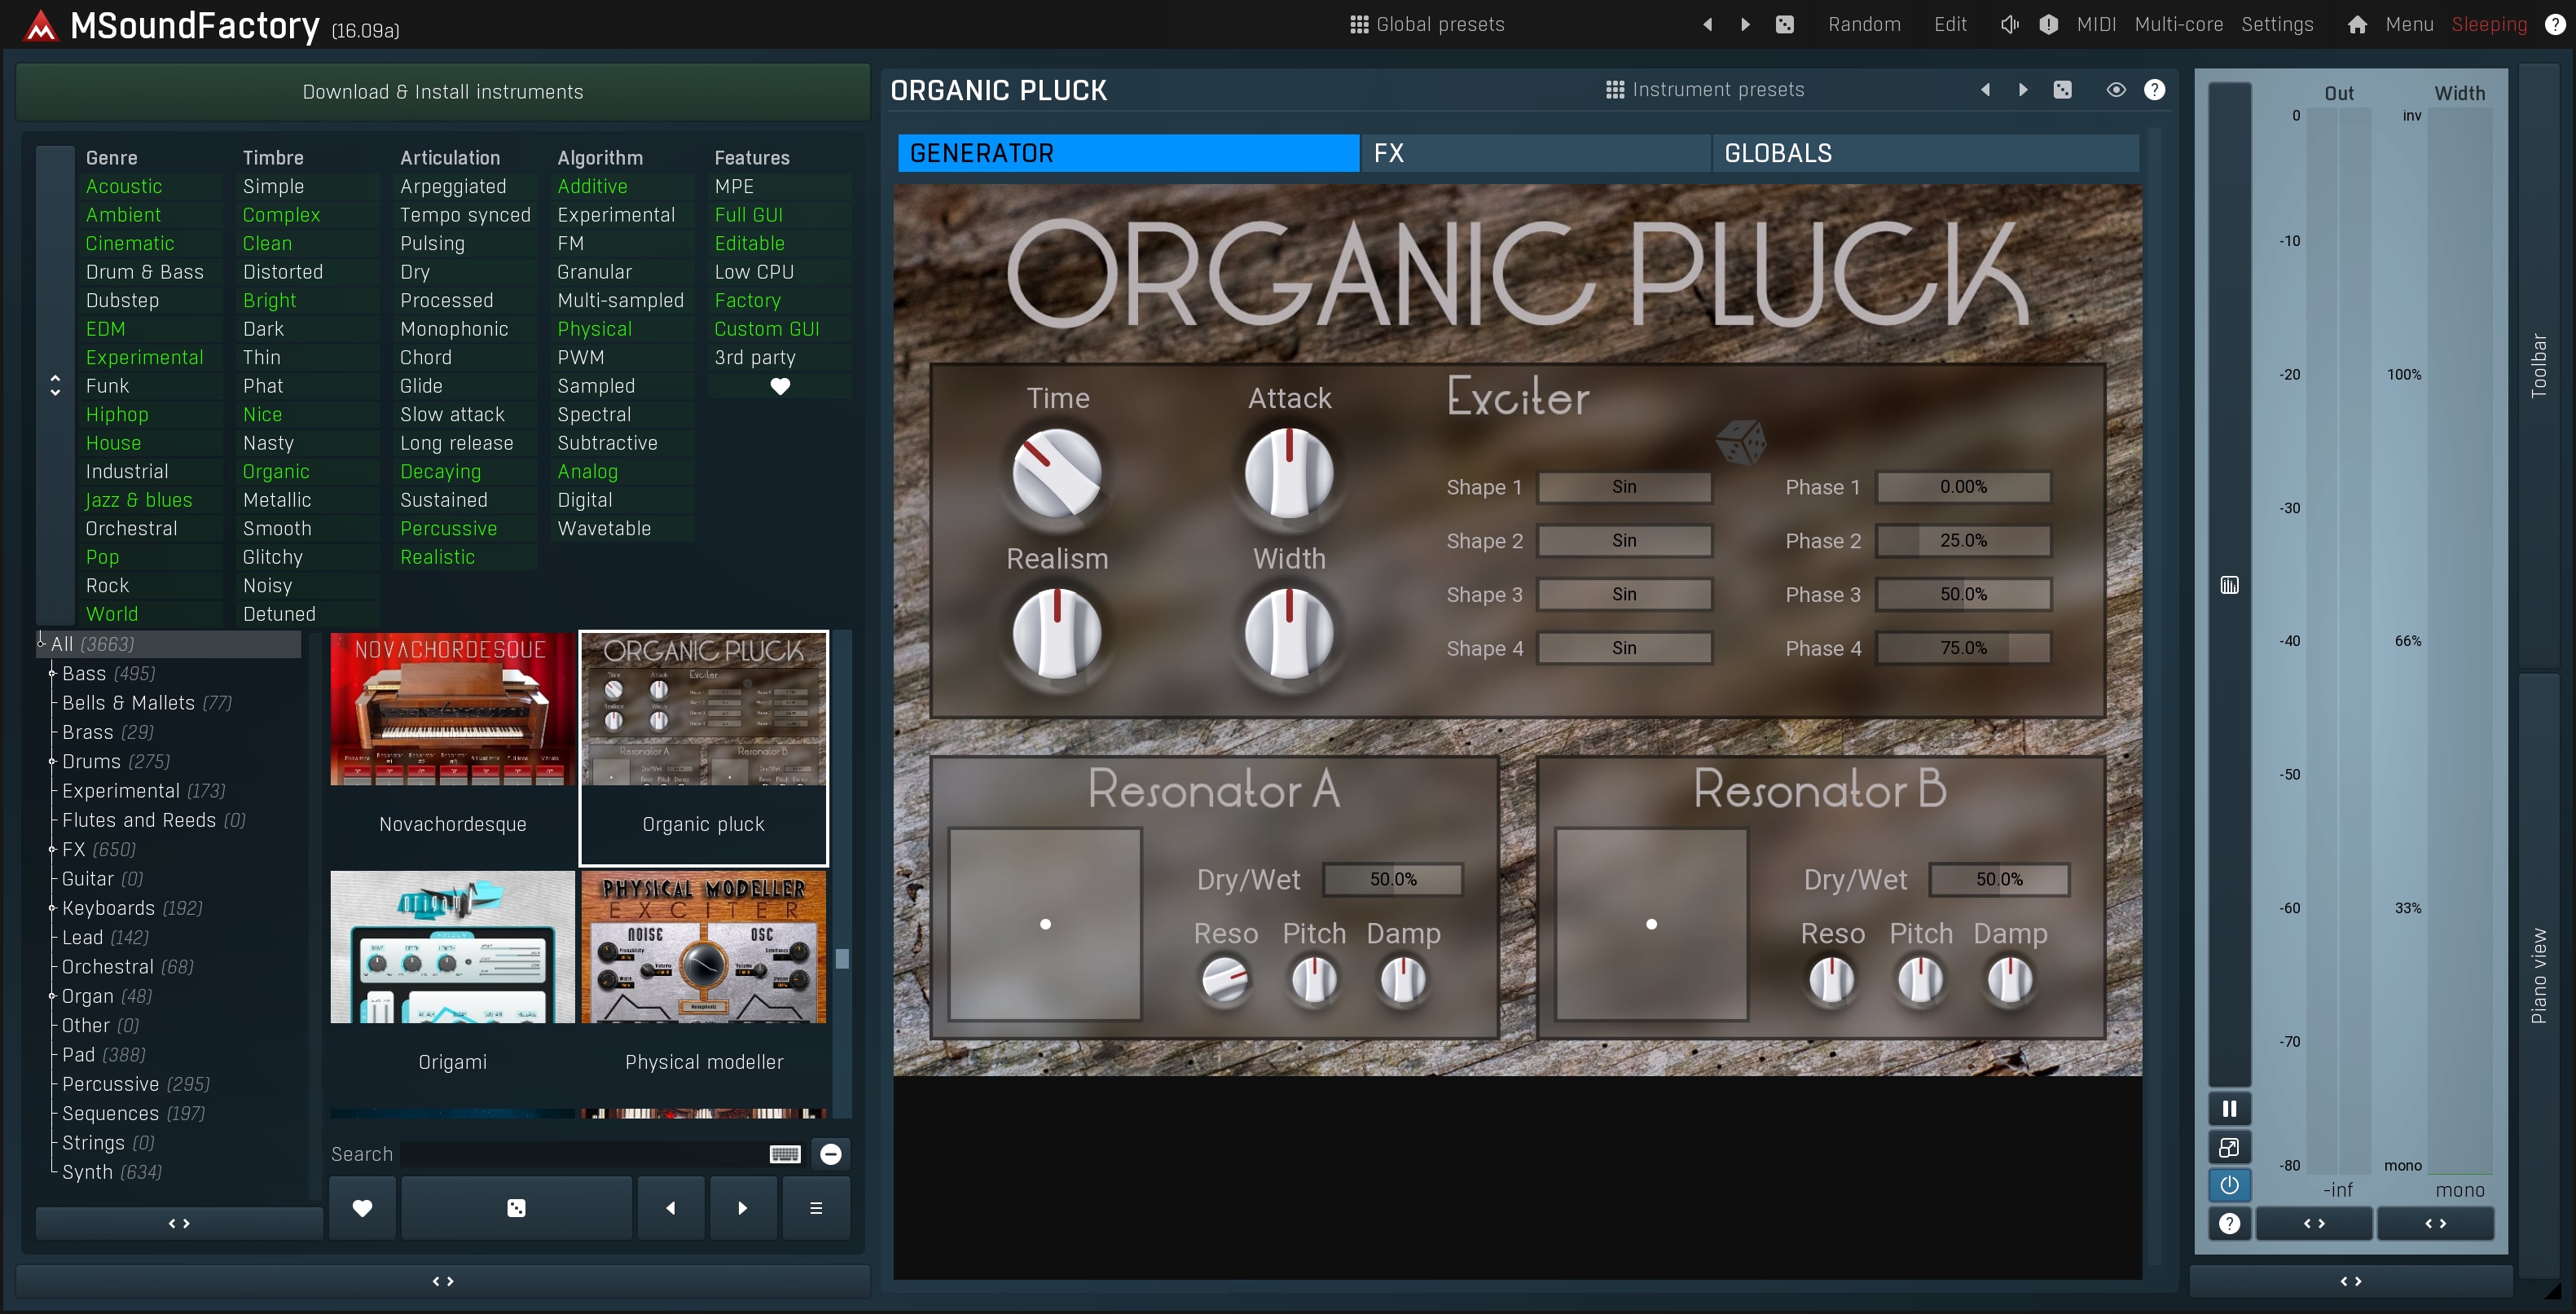
Task: Click the tag filter up-down expander arrows
Action: click(55, 386)
